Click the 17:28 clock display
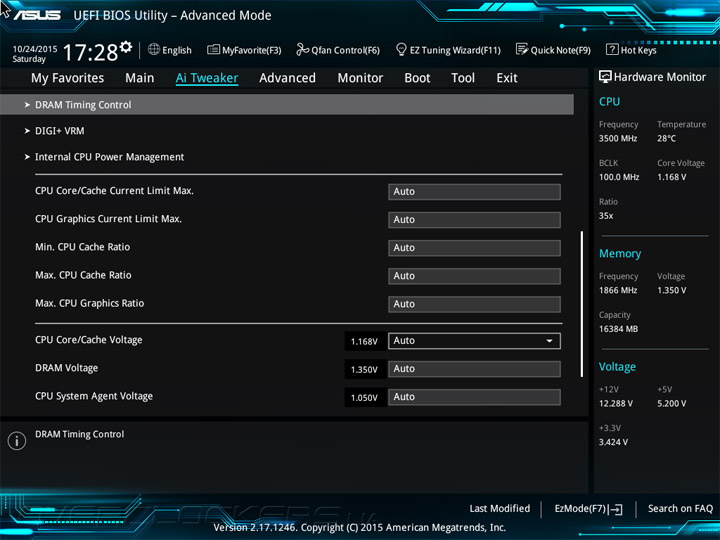Image resolution: width=720 pixels, height=540 pixels. (x=90, y=52)
